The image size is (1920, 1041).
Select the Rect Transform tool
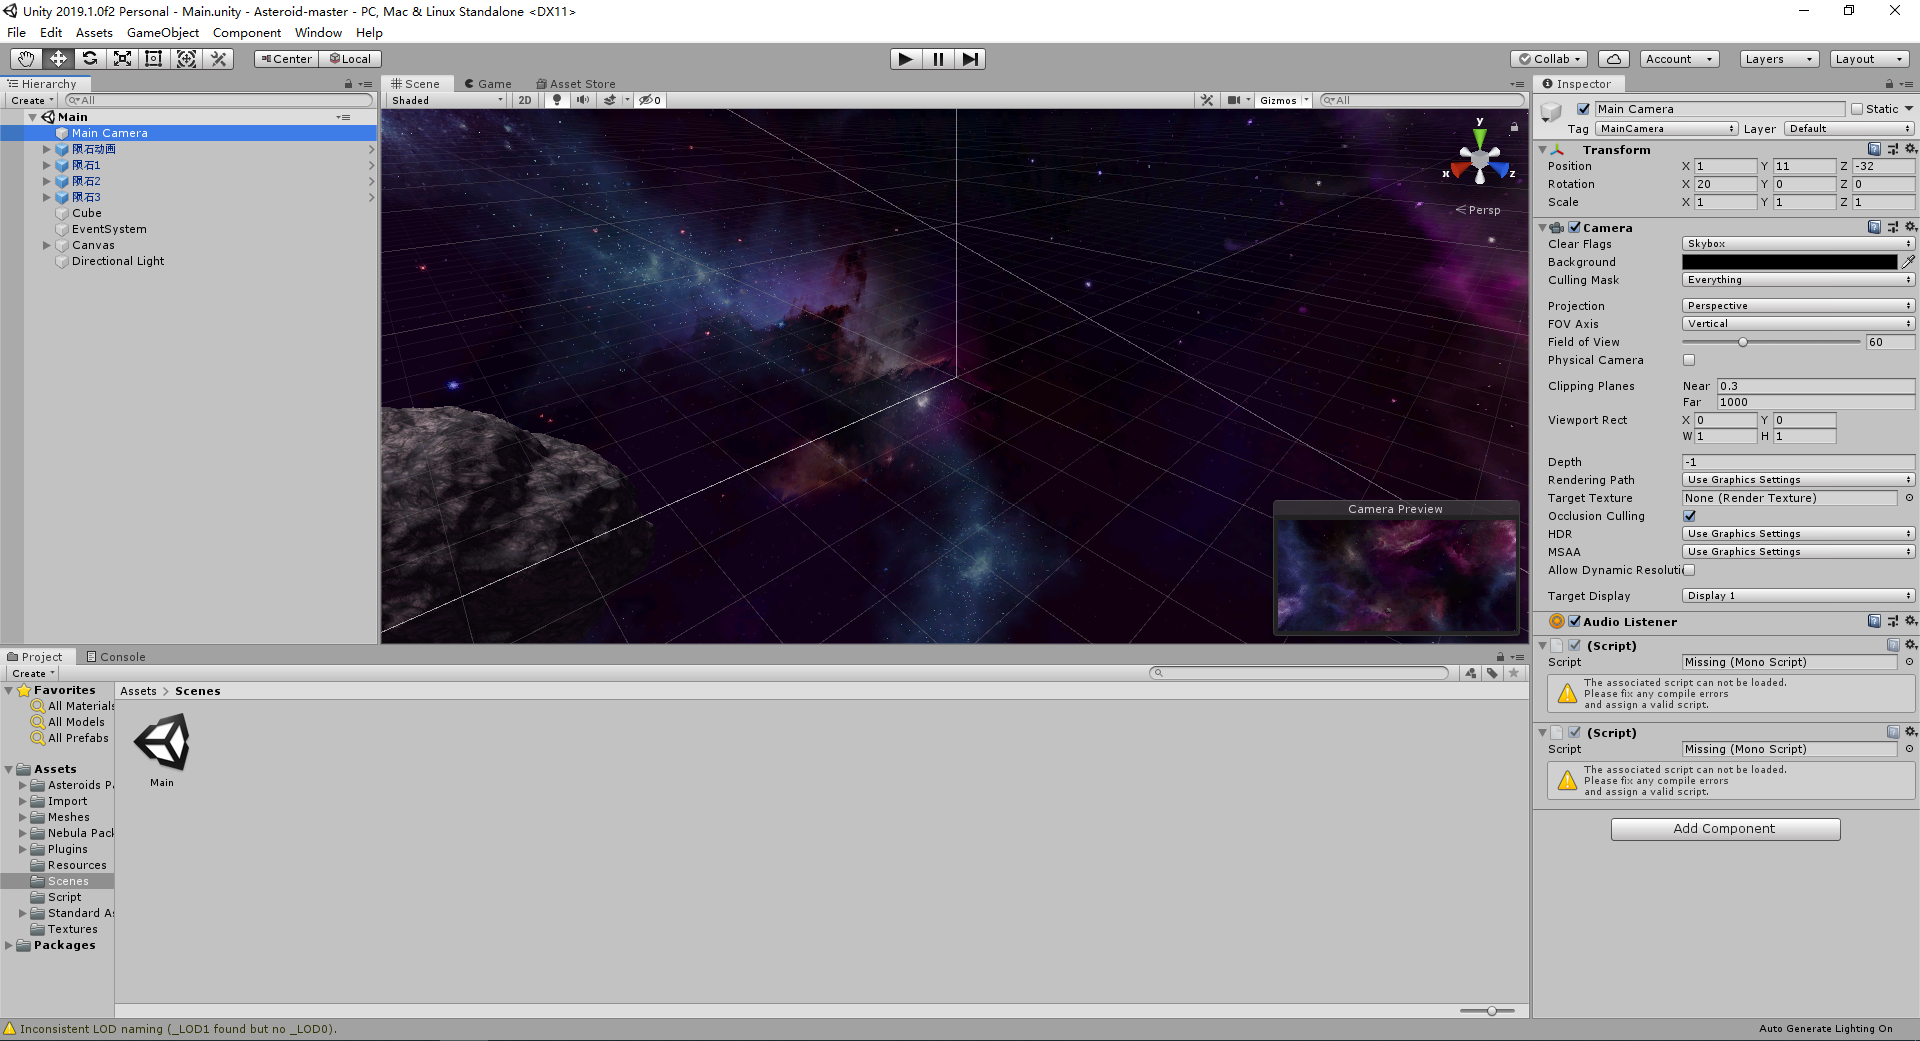pos(154,59)
